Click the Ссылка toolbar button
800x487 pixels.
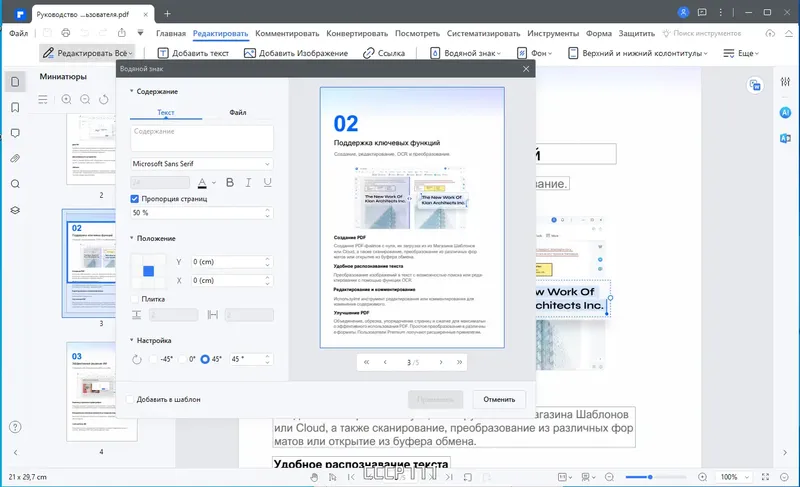[x=384, y=53]
